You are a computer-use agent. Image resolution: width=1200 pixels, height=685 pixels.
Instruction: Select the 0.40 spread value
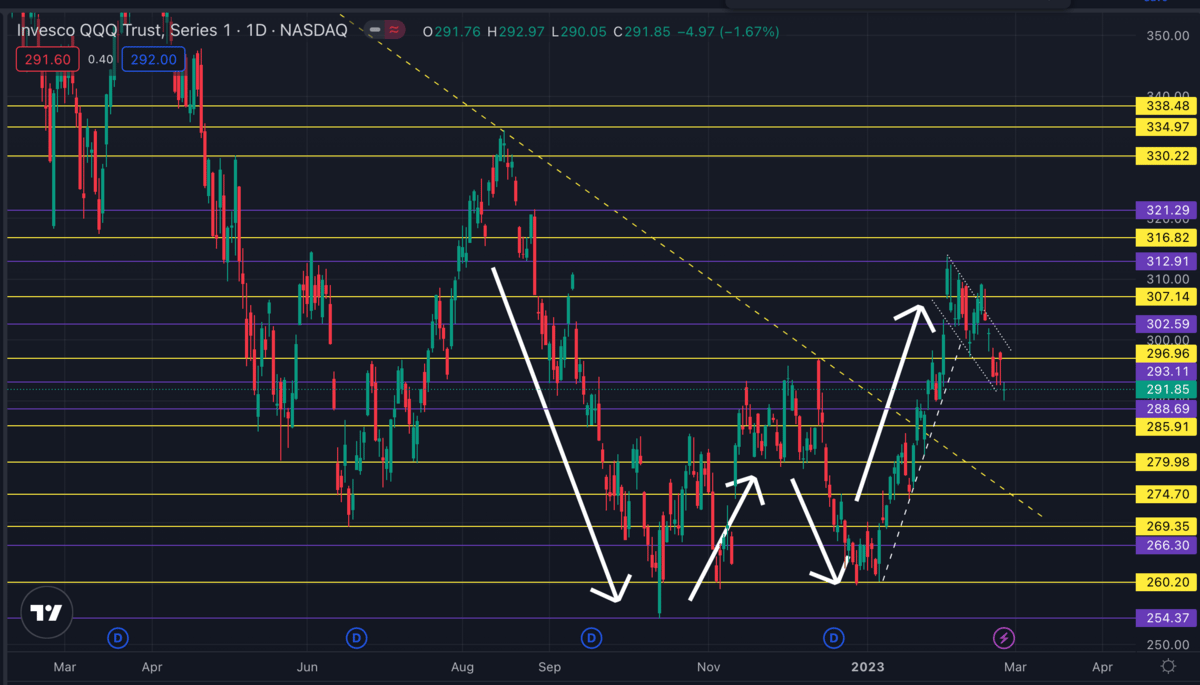[100, 59]
